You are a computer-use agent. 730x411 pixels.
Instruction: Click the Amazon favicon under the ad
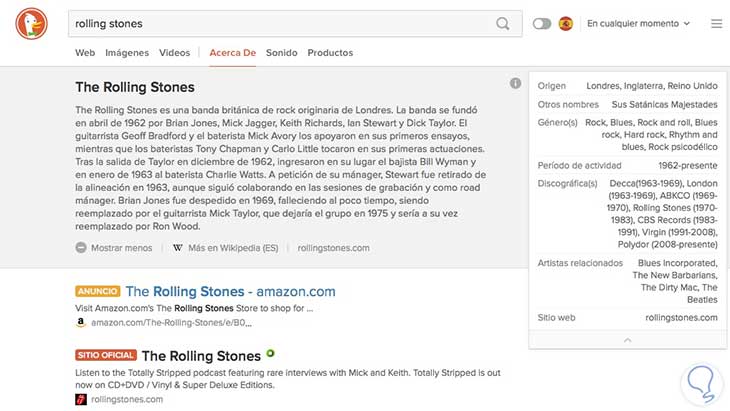81,323
